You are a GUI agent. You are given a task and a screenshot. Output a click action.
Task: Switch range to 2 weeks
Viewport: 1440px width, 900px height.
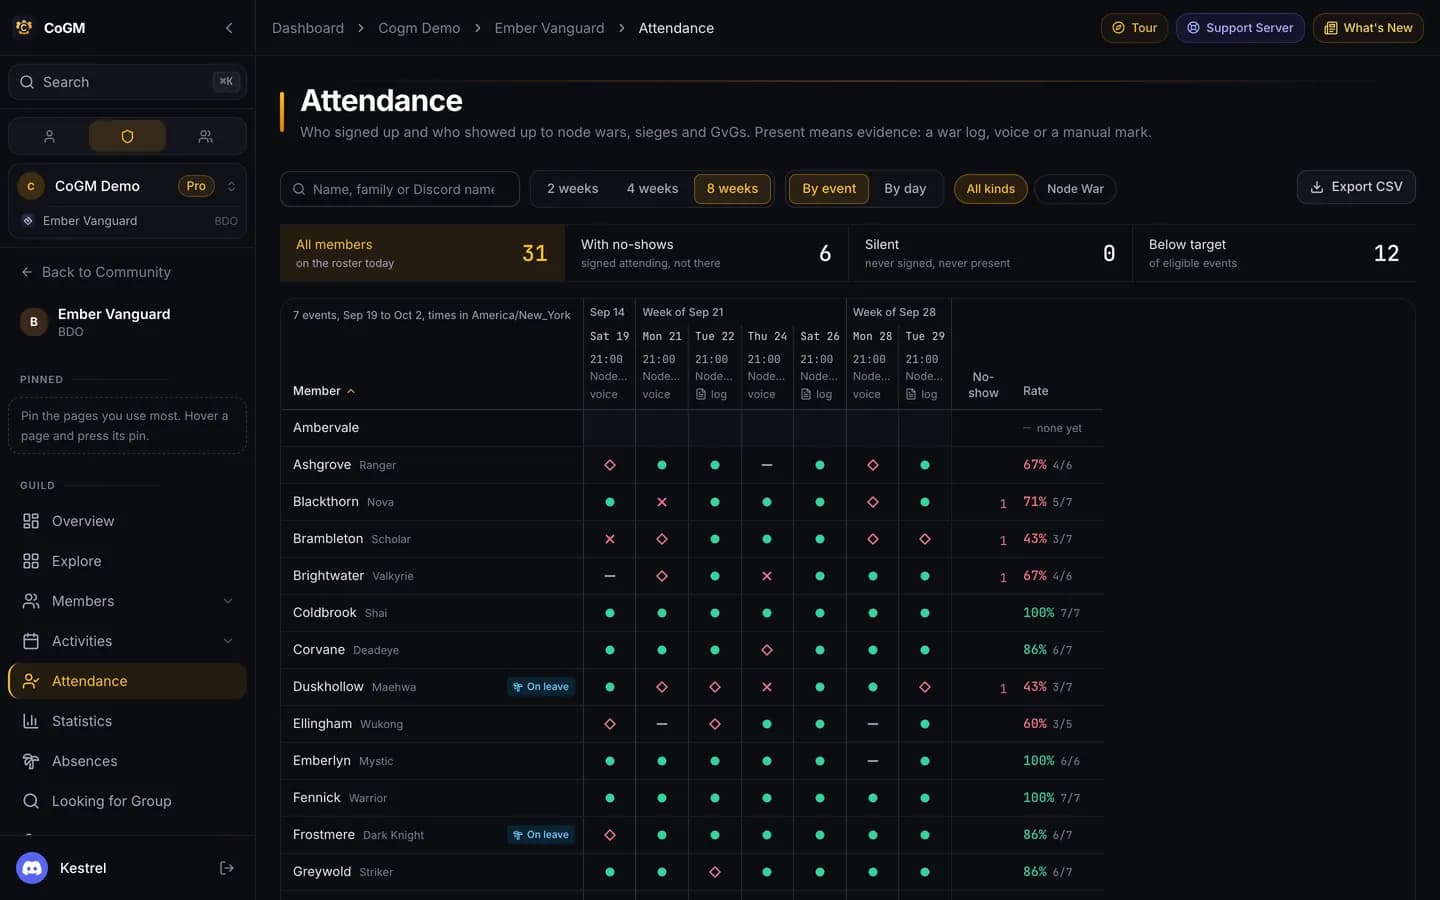[x=572, y=189]
